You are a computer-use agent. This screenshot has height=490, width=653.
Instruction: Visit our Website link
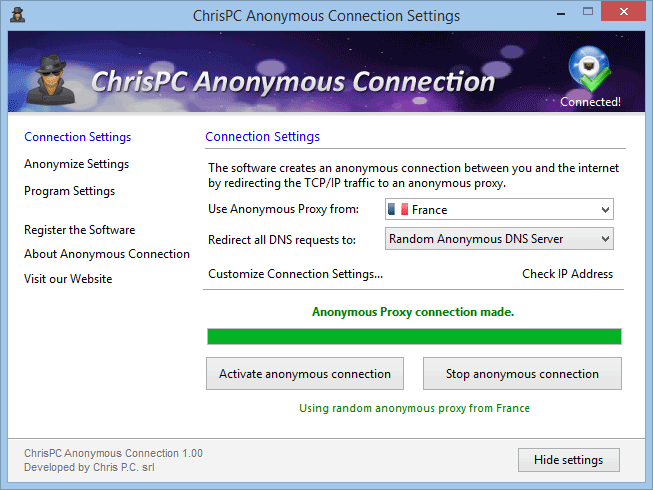(68, 279)
